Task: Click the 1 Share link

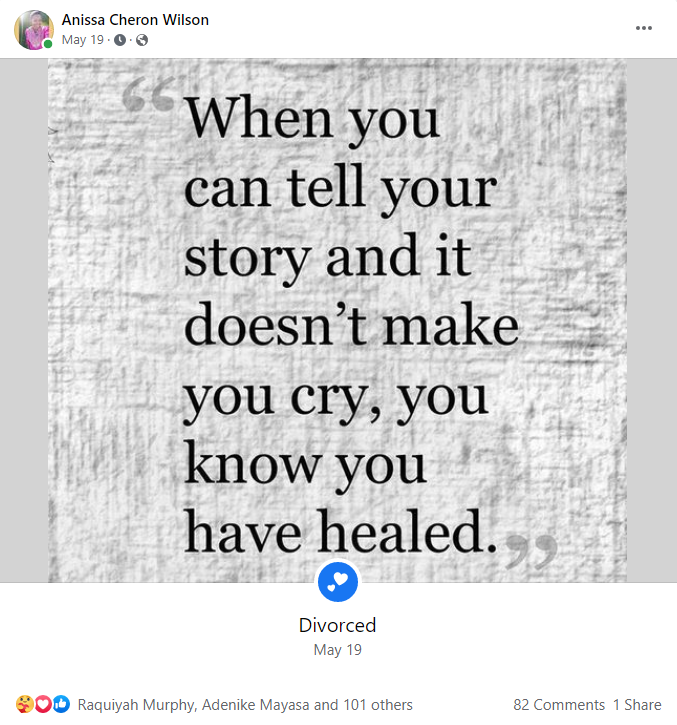Action: coord(637,705)
